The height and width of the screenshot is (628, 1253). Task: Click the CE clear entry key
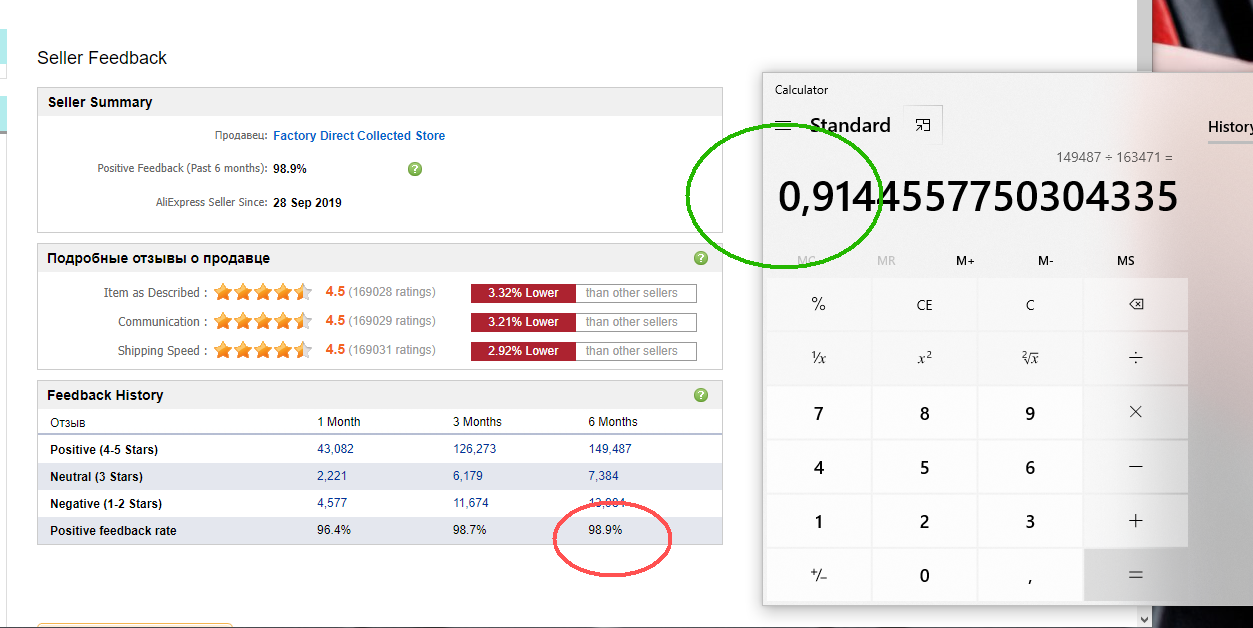coord(924,305)
